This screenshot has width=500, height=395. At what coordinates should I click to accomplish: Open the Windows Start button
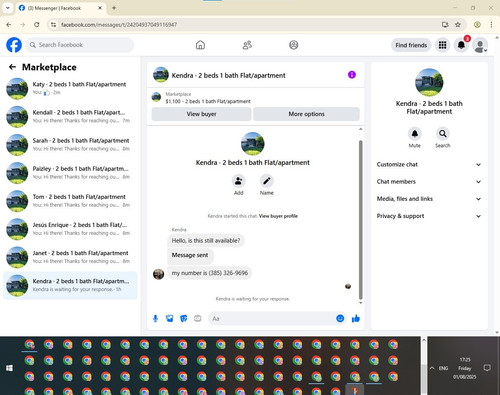[9, 368]
